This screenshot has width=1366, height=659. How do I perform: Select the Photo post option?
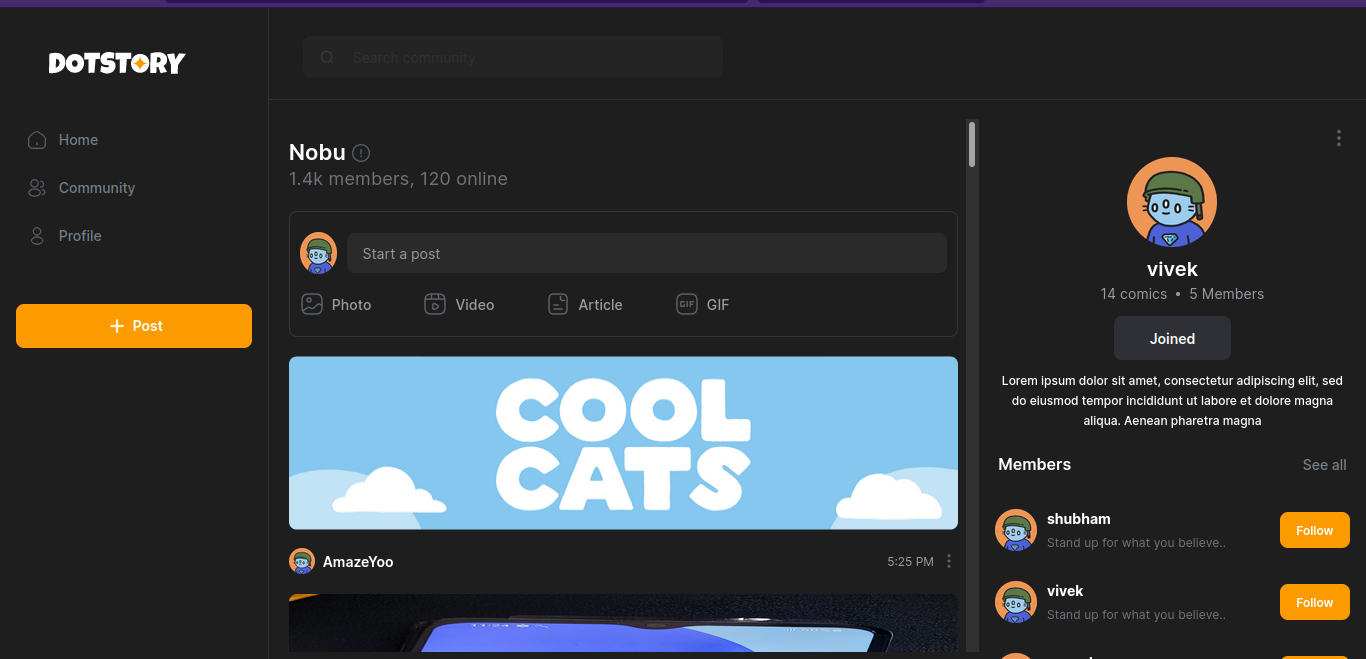click(337, 305)
